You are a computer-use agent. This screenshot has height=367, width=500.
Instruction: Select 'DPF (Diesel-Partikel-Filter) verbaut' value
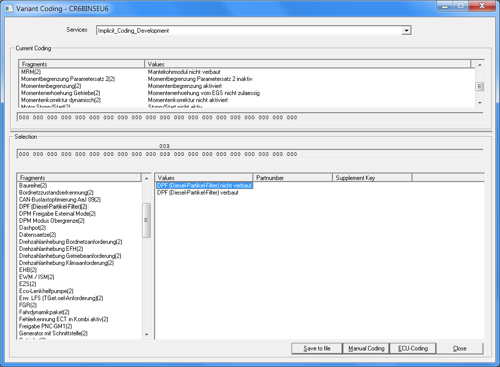[x=198, y=193]
